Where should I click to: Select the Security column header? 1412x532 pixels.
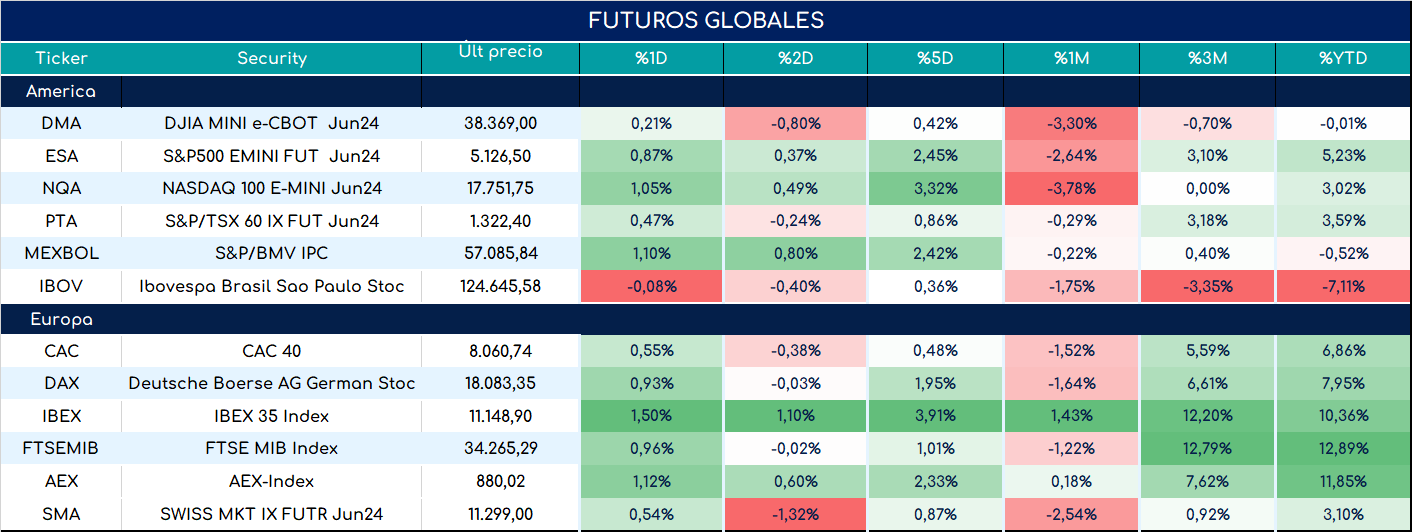click(x=272, y=58)
